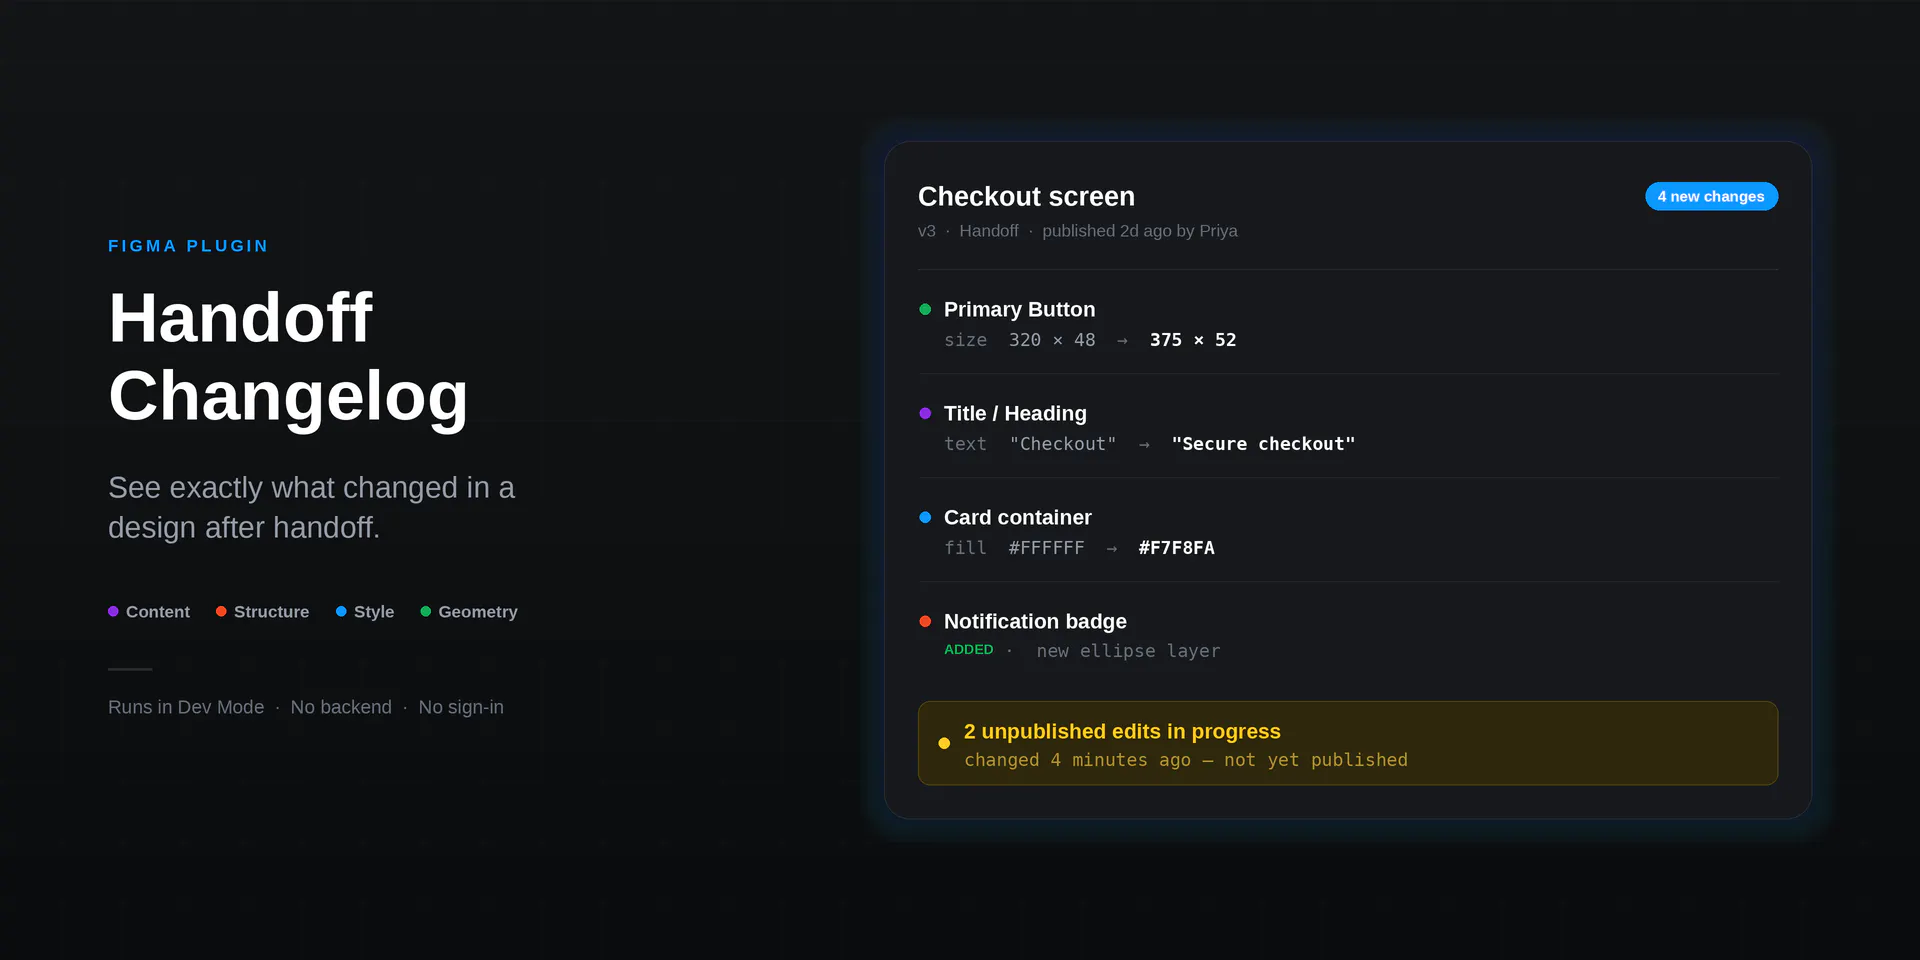Click the red Structure legend dot

point(221,611)
